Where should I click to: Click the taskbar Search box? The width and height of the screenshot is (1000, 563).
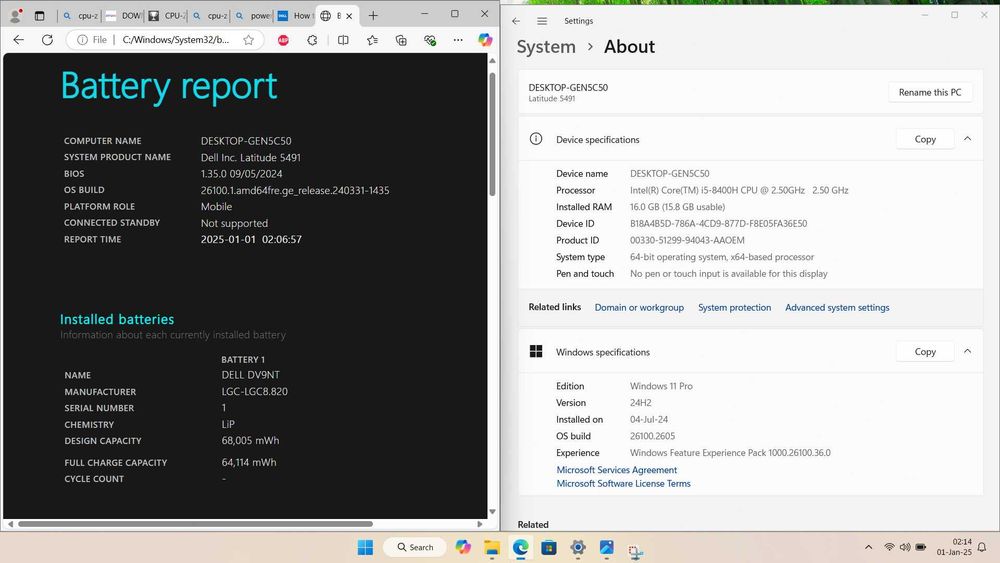point(415,547)
